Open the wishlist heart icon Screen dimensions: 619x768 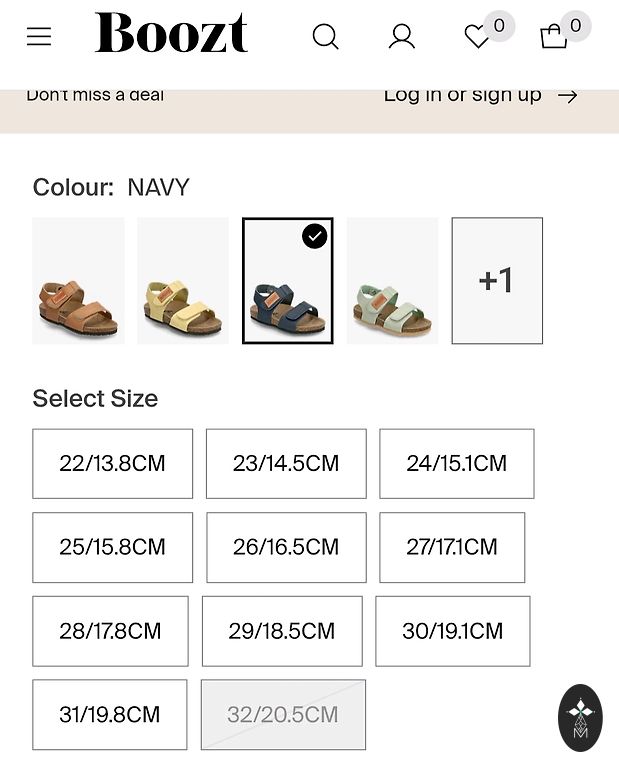477,37
